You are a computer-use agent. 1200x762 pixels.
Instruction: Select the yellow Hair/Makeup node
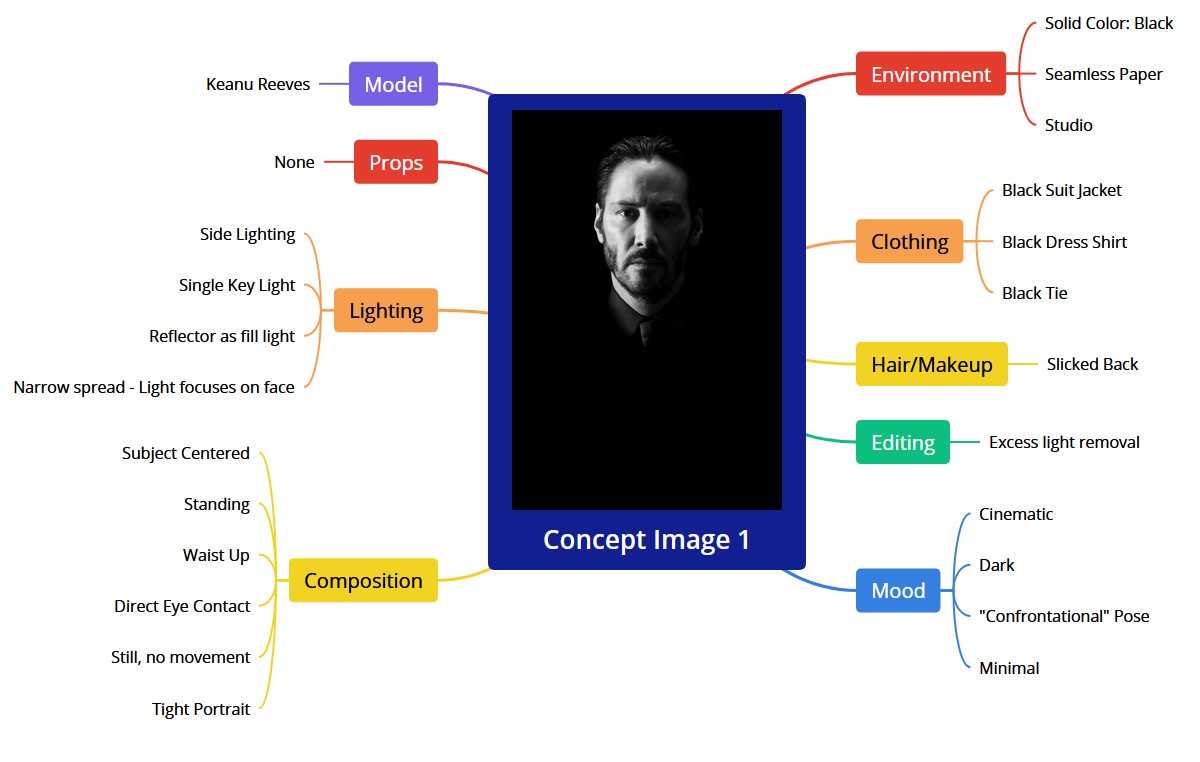(931, 364)
